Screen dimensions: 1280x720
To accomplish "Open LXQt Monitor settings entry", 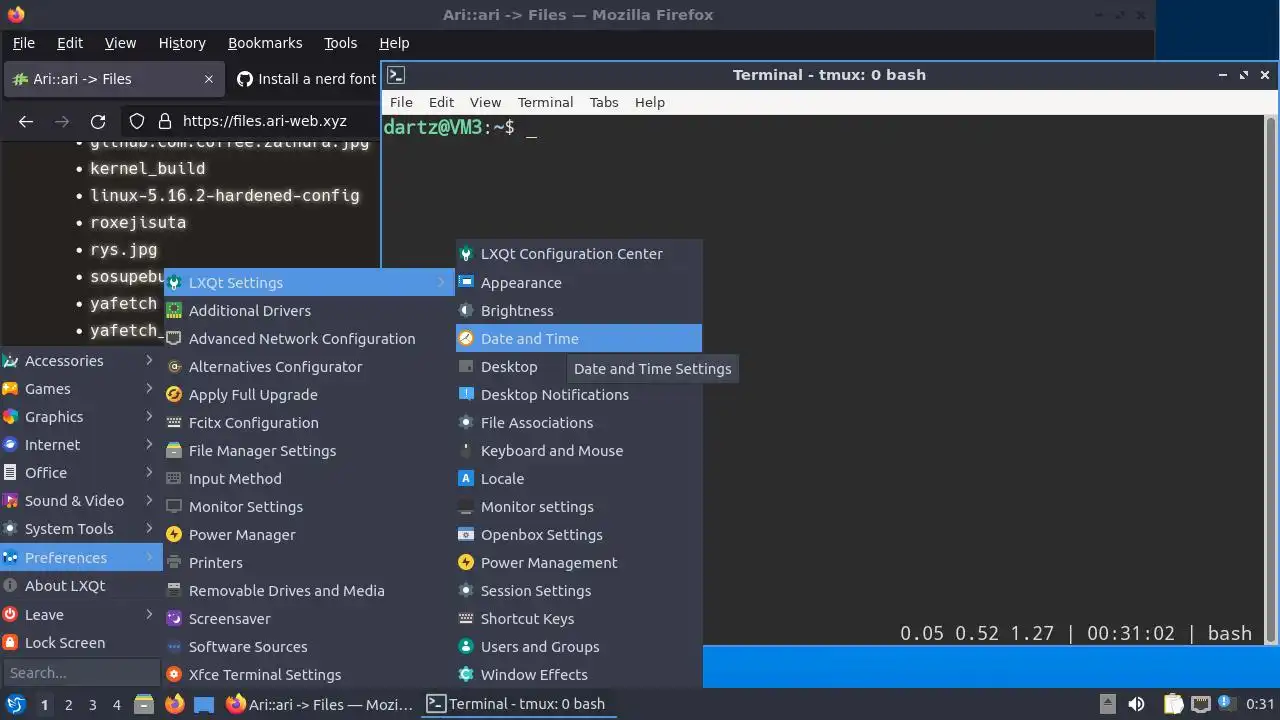I will 578,507.
